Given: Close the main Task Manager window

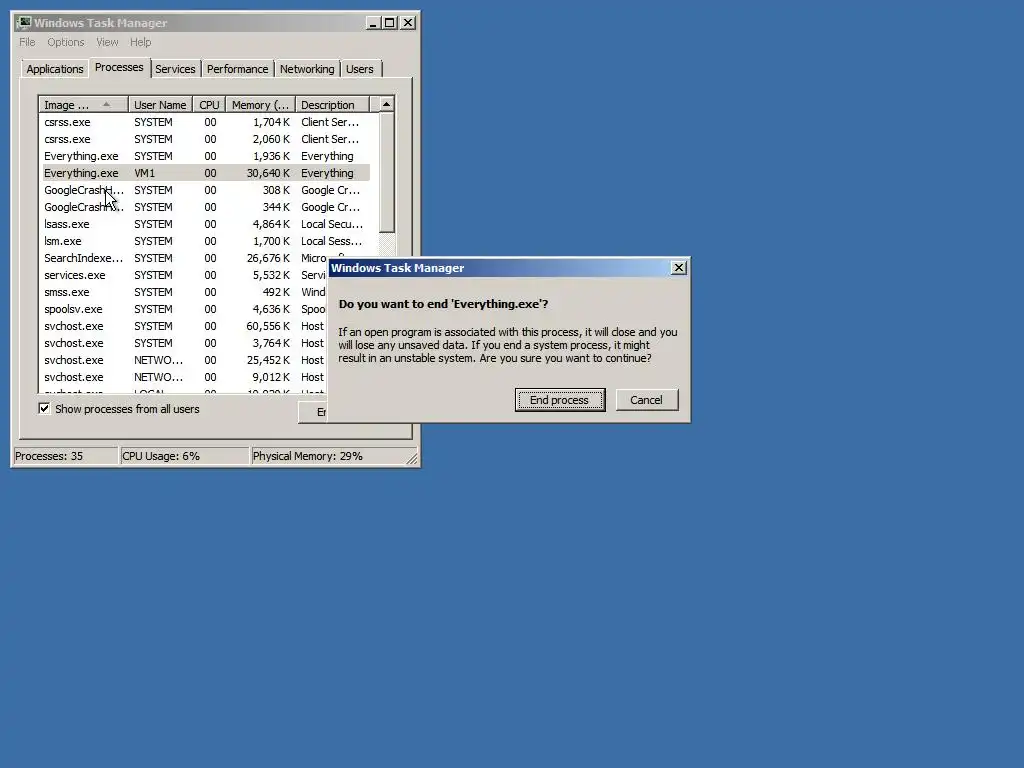Looking at the screenshot, I should tap(408, 23).
